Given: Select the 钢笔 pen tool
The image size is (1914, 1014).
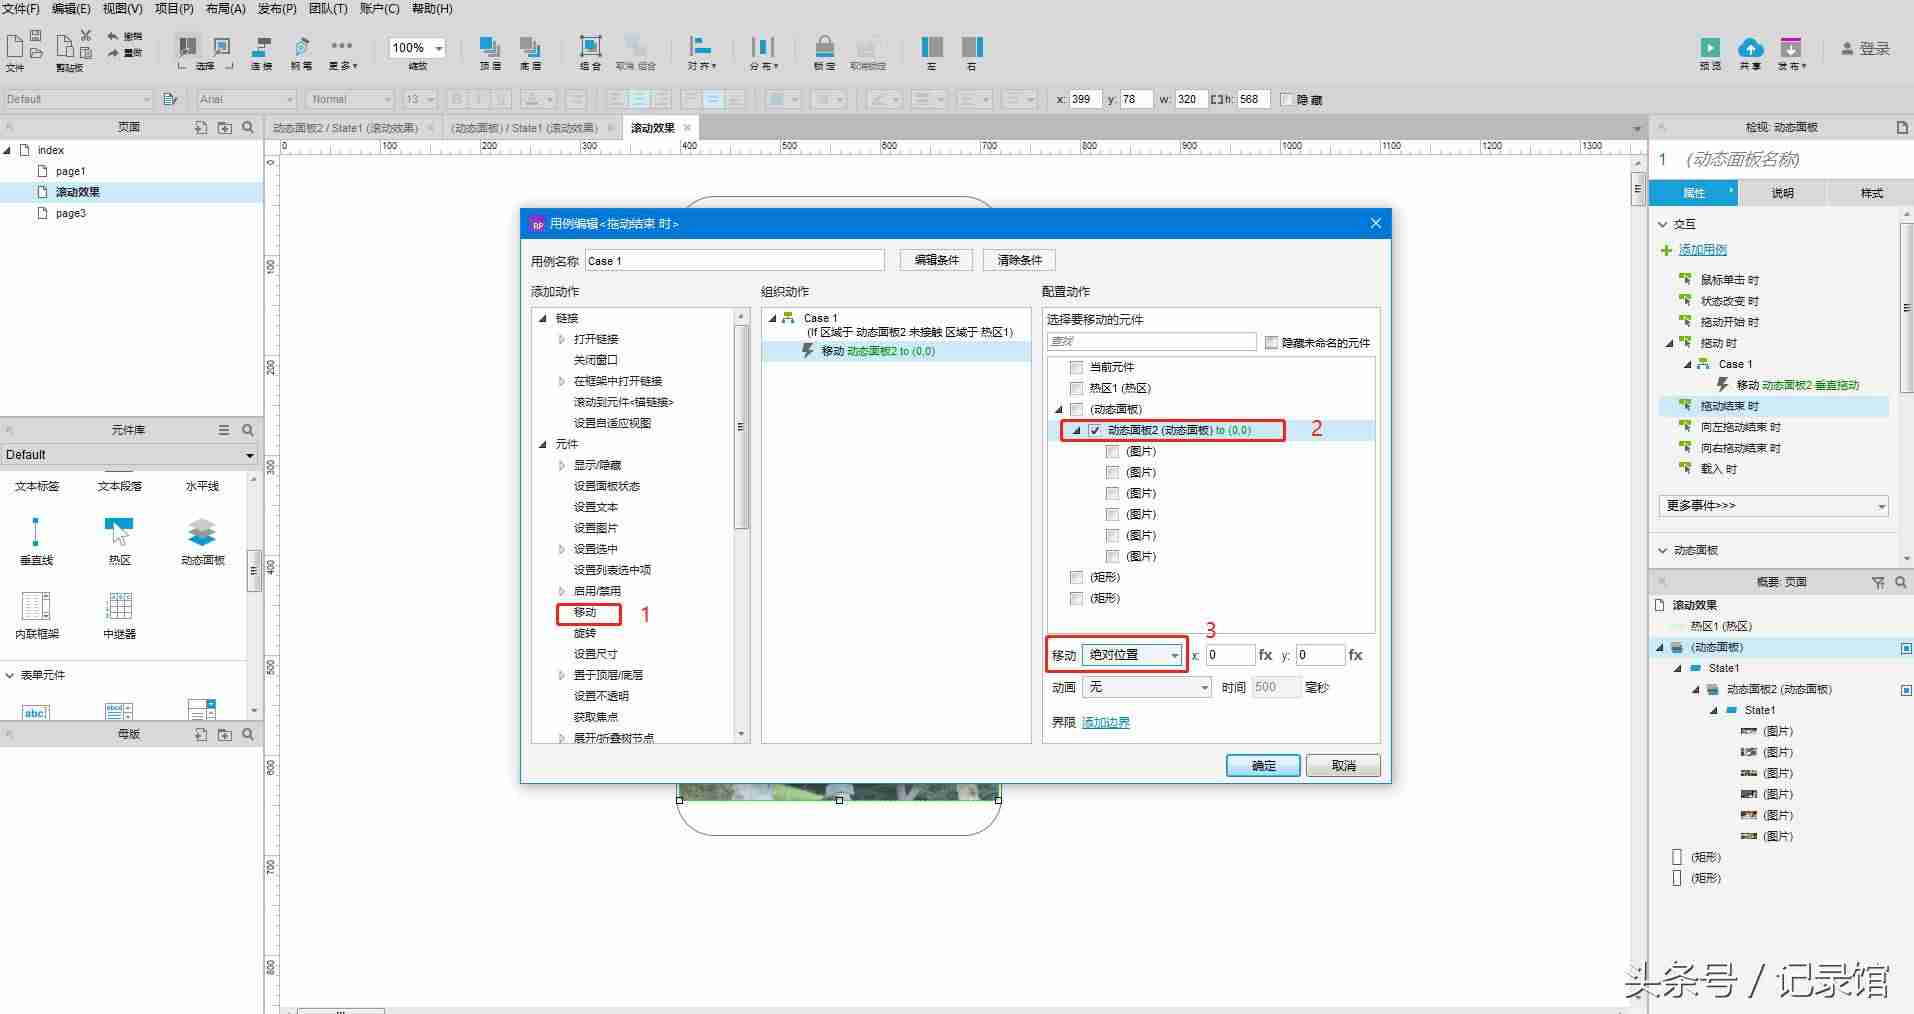Looking at the screenshot, I should pyautogui.click(x=301, y=47).
